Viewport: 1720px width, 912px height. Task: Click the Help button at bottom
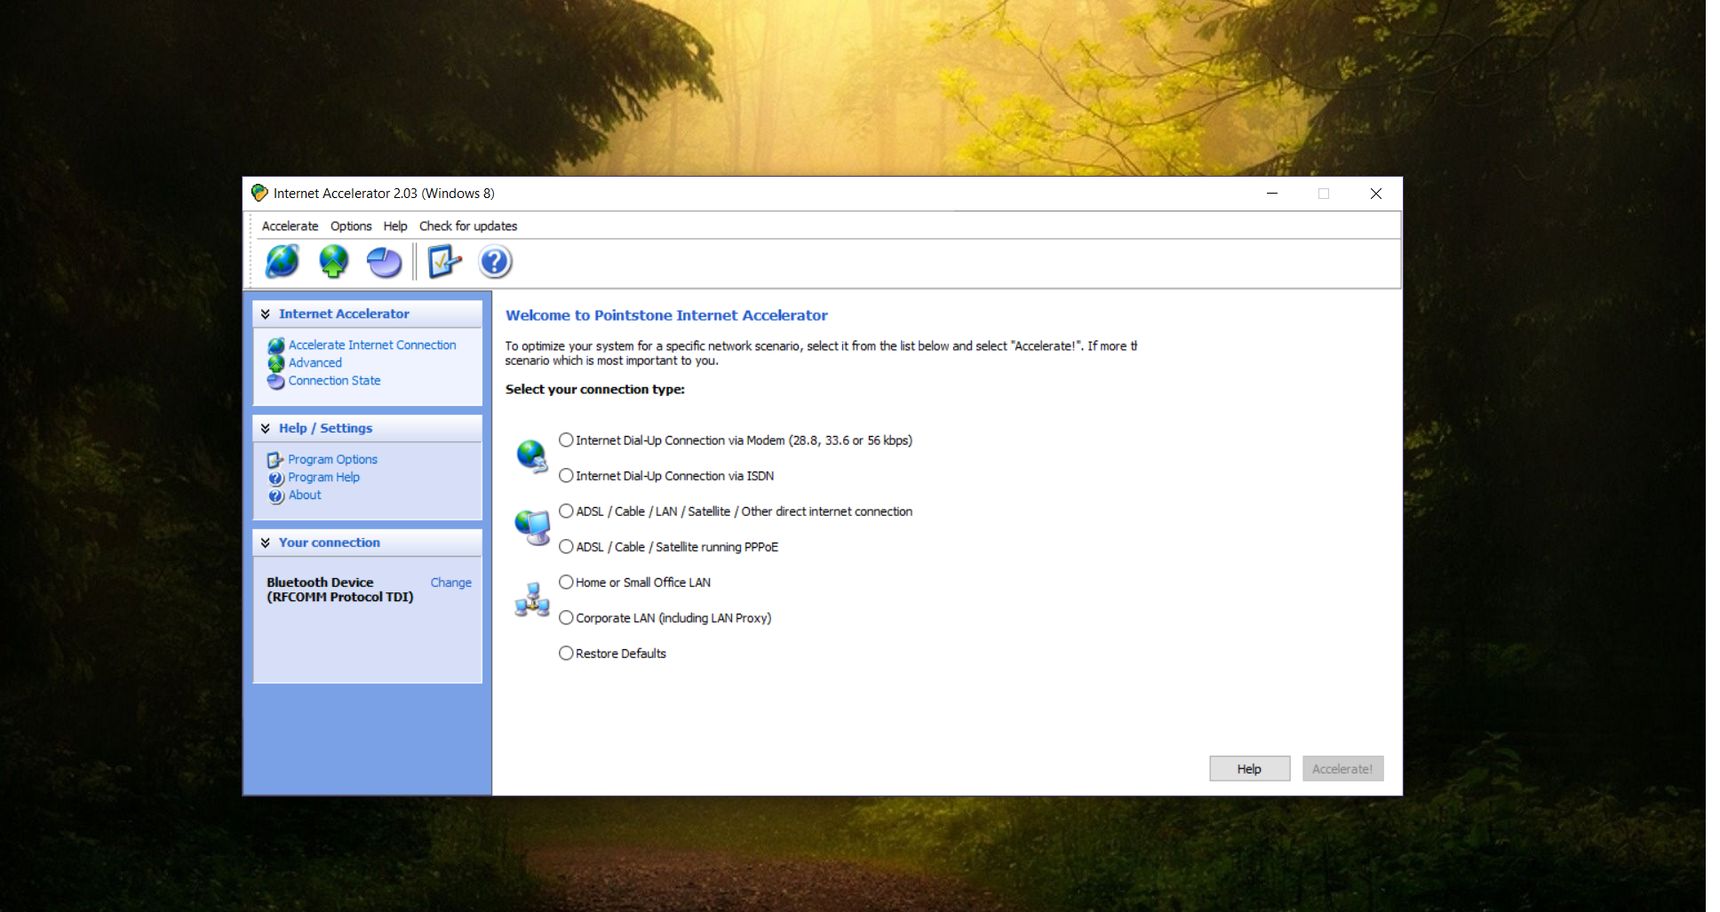(x=1249, y=768)
